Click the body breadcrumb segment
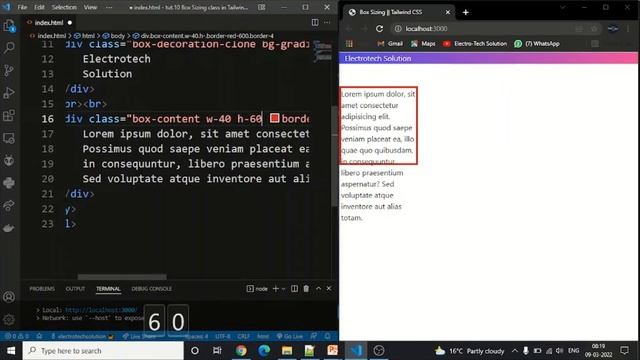The image size is (640, 360). coord(114,36)
